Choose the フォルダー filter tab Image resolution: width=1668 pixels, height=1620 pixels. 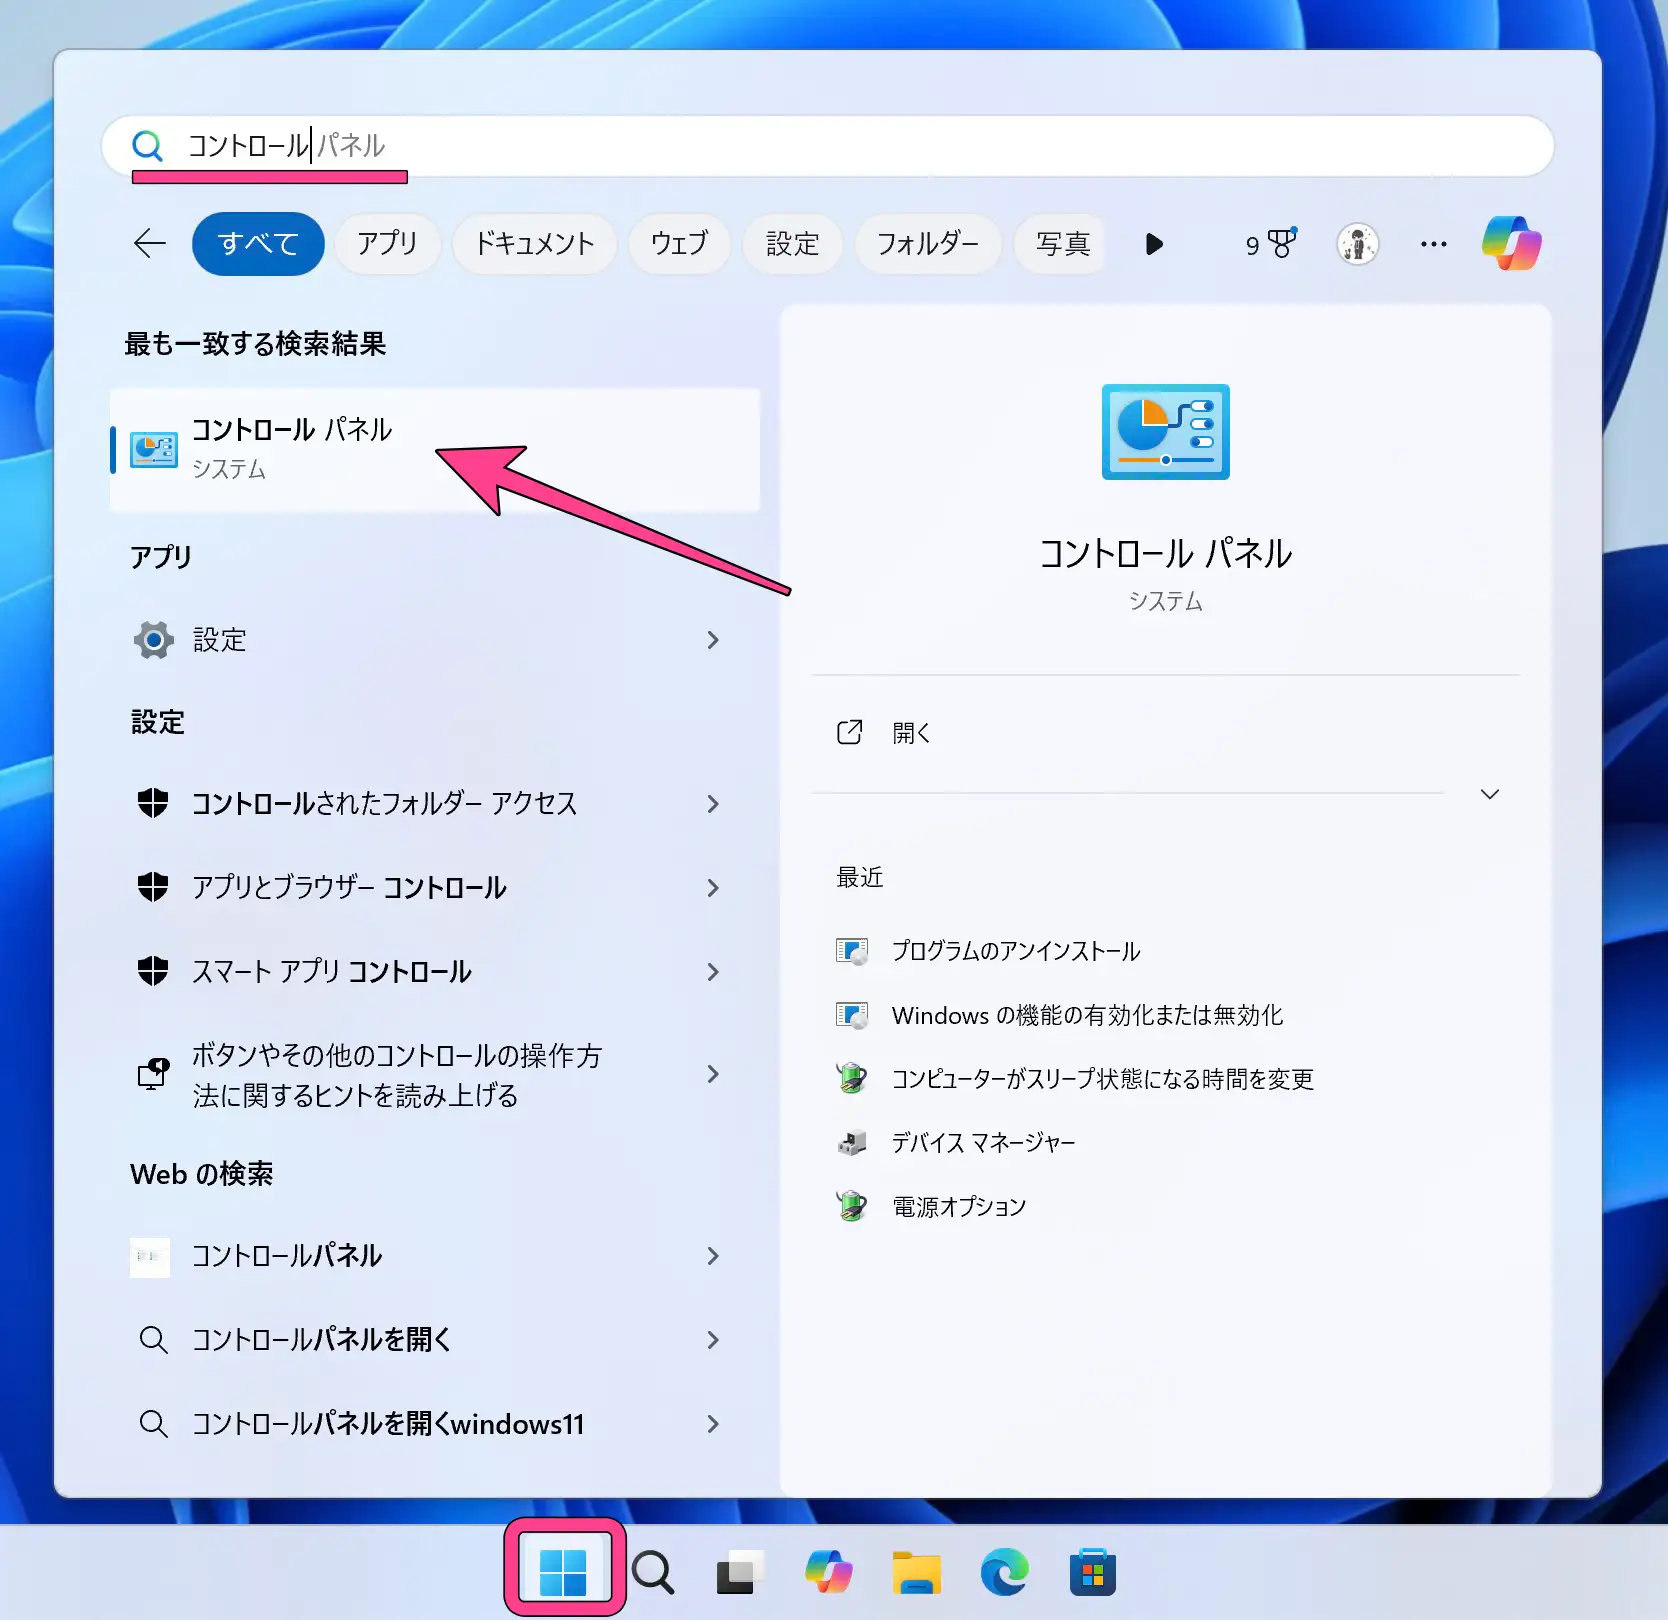(x=927, y=244)
